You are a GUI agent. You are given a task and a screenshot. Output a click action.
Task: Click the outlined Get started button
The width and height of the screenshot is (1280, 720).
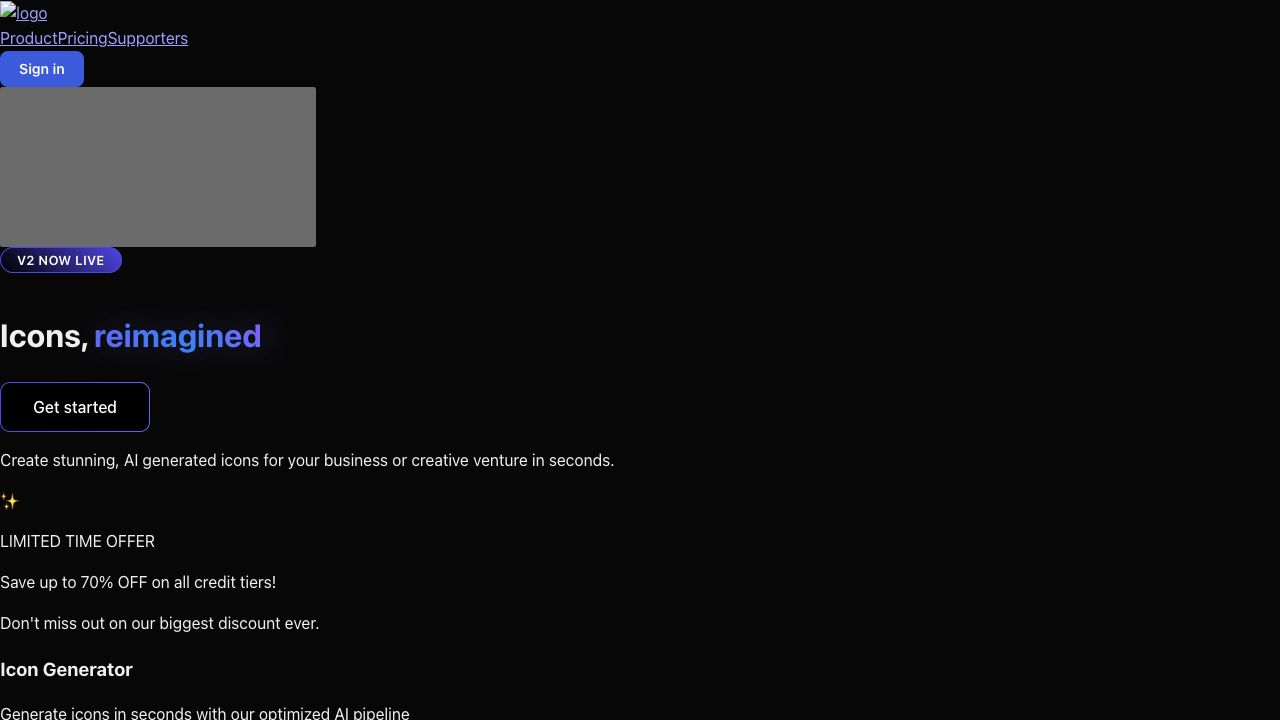coord(75,407)
